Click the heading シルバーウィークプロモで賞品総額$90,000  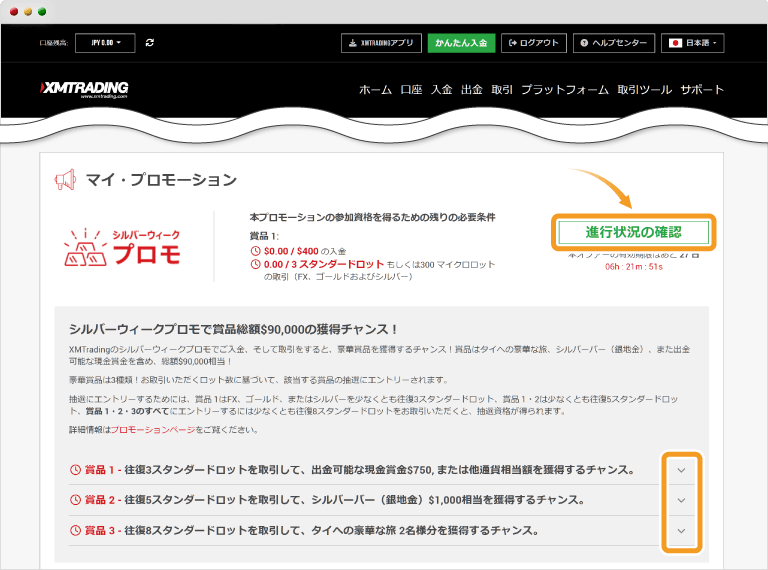[233, 330]
